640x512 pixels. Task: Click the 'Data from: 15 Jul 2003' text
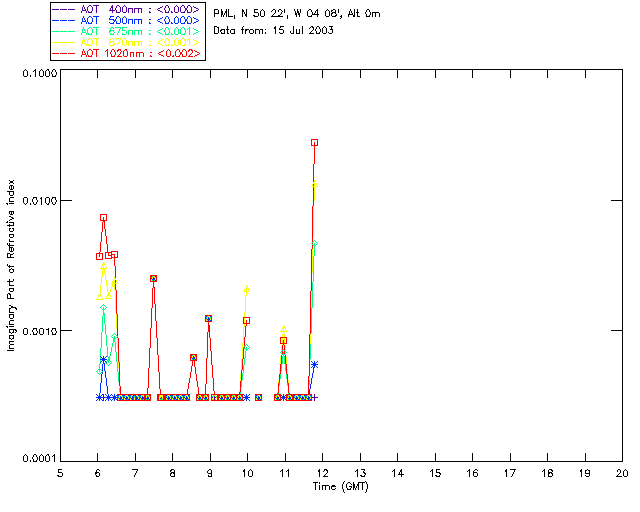[x=273, y=31]
